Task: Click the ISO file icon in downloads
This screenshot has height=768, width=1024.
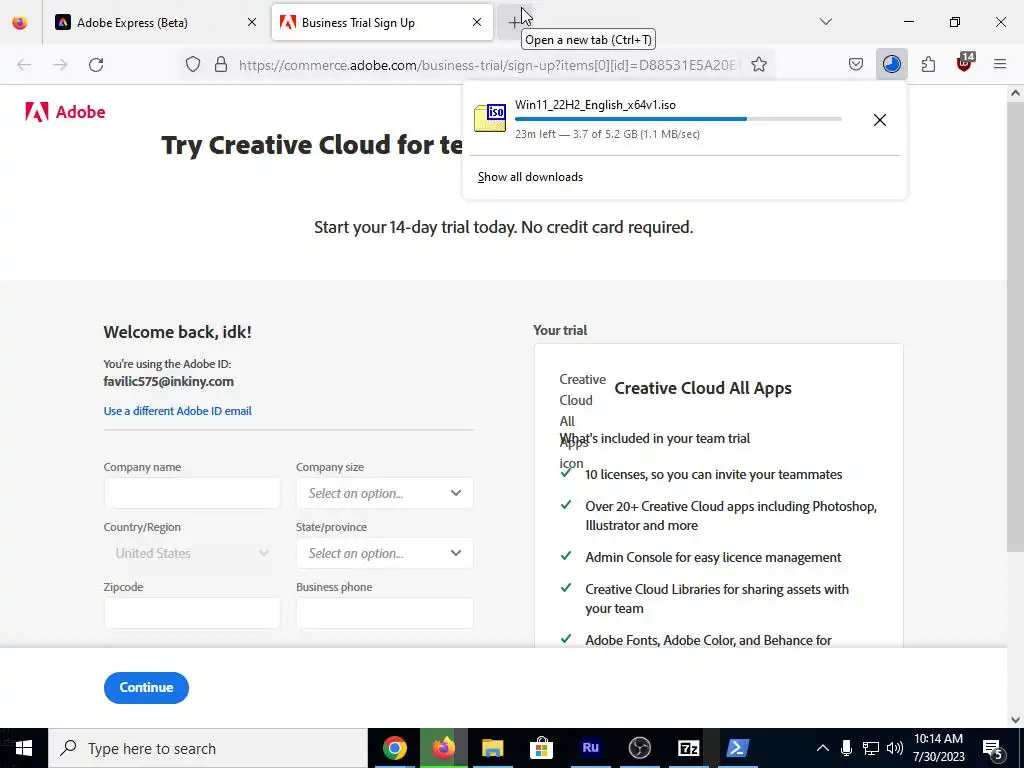Action: (x=490, y=118)
